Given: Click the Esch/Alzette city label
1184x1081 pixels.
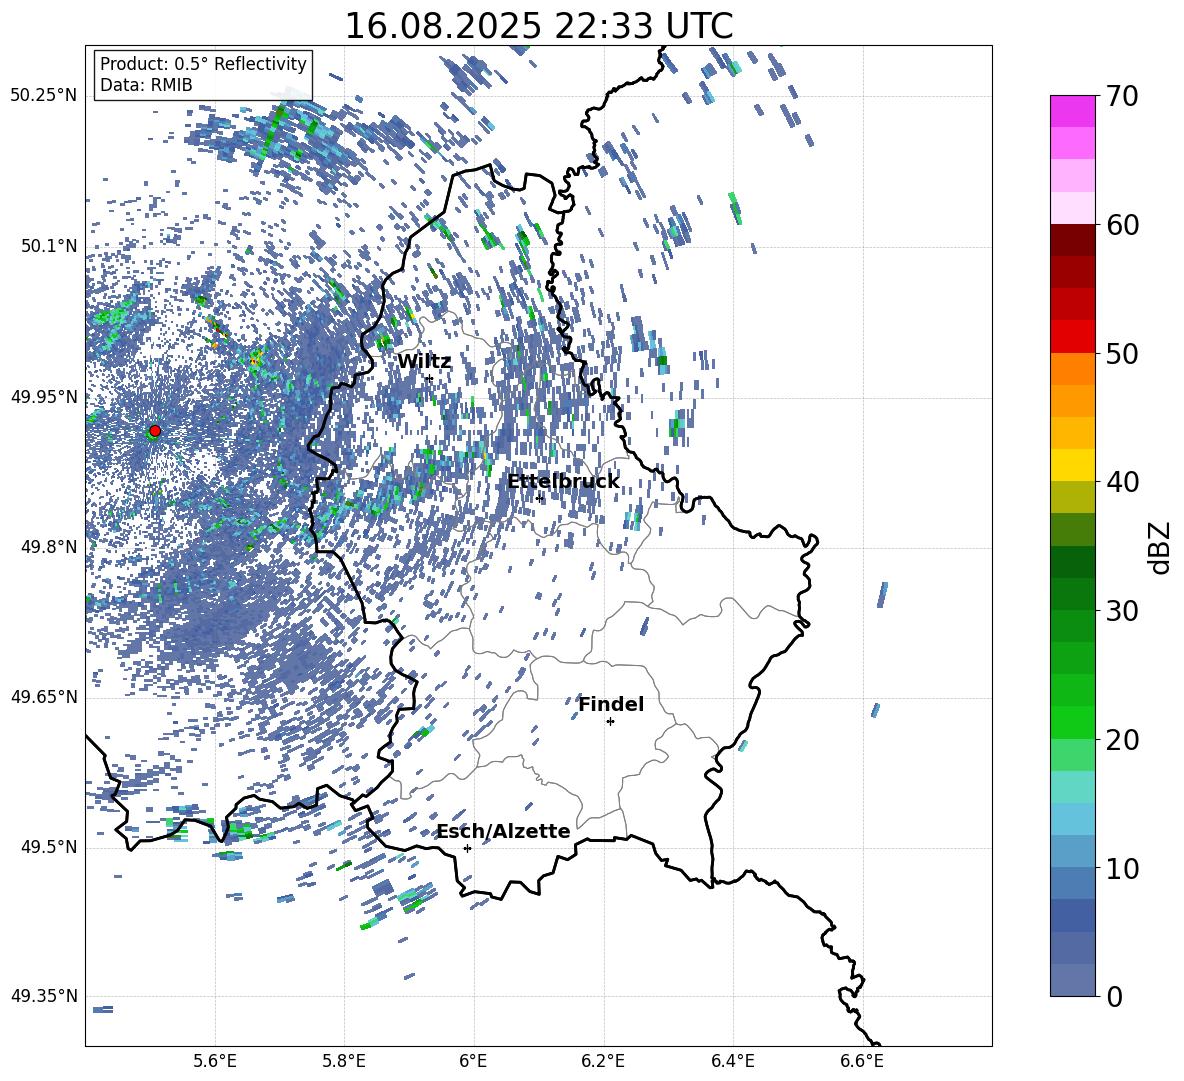Looking at the screenshot, I should pyautogui.click(x=504, y=831).
